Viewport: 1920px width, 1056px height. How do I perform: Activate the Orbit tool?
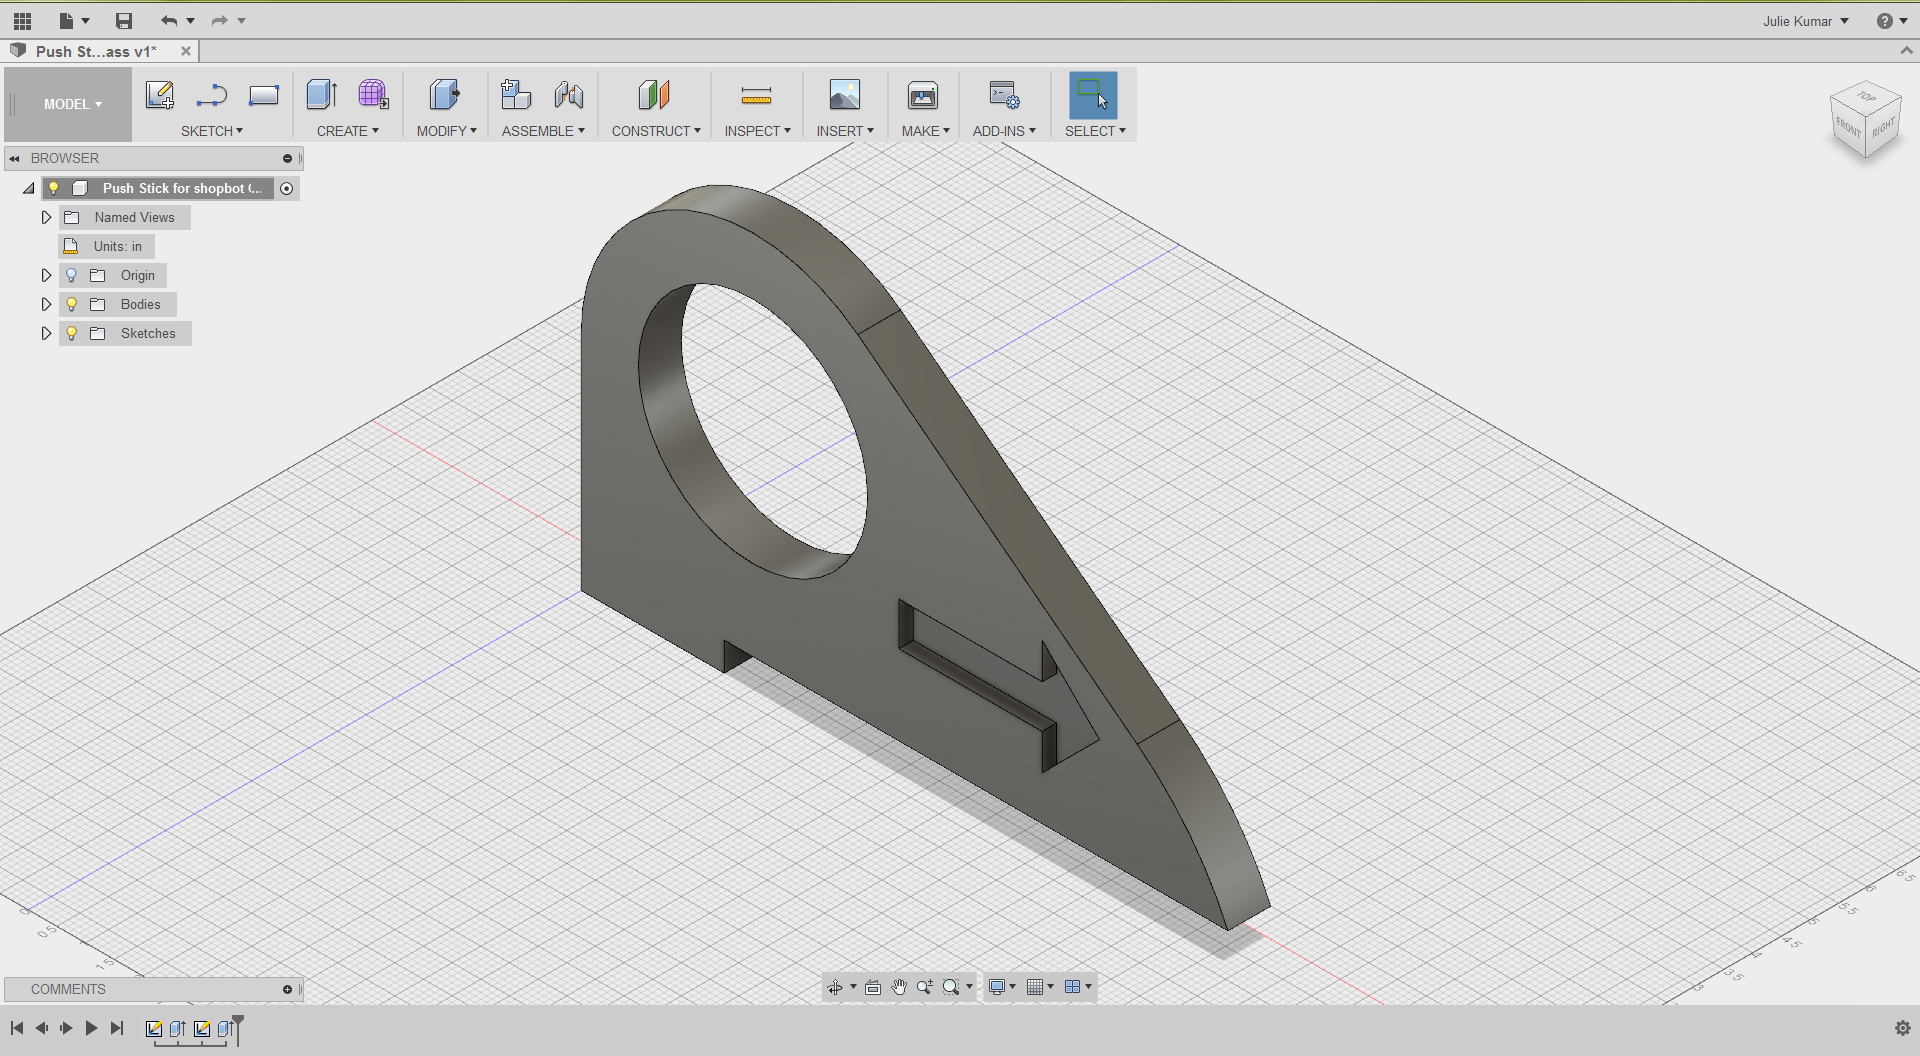coord(837,986)
